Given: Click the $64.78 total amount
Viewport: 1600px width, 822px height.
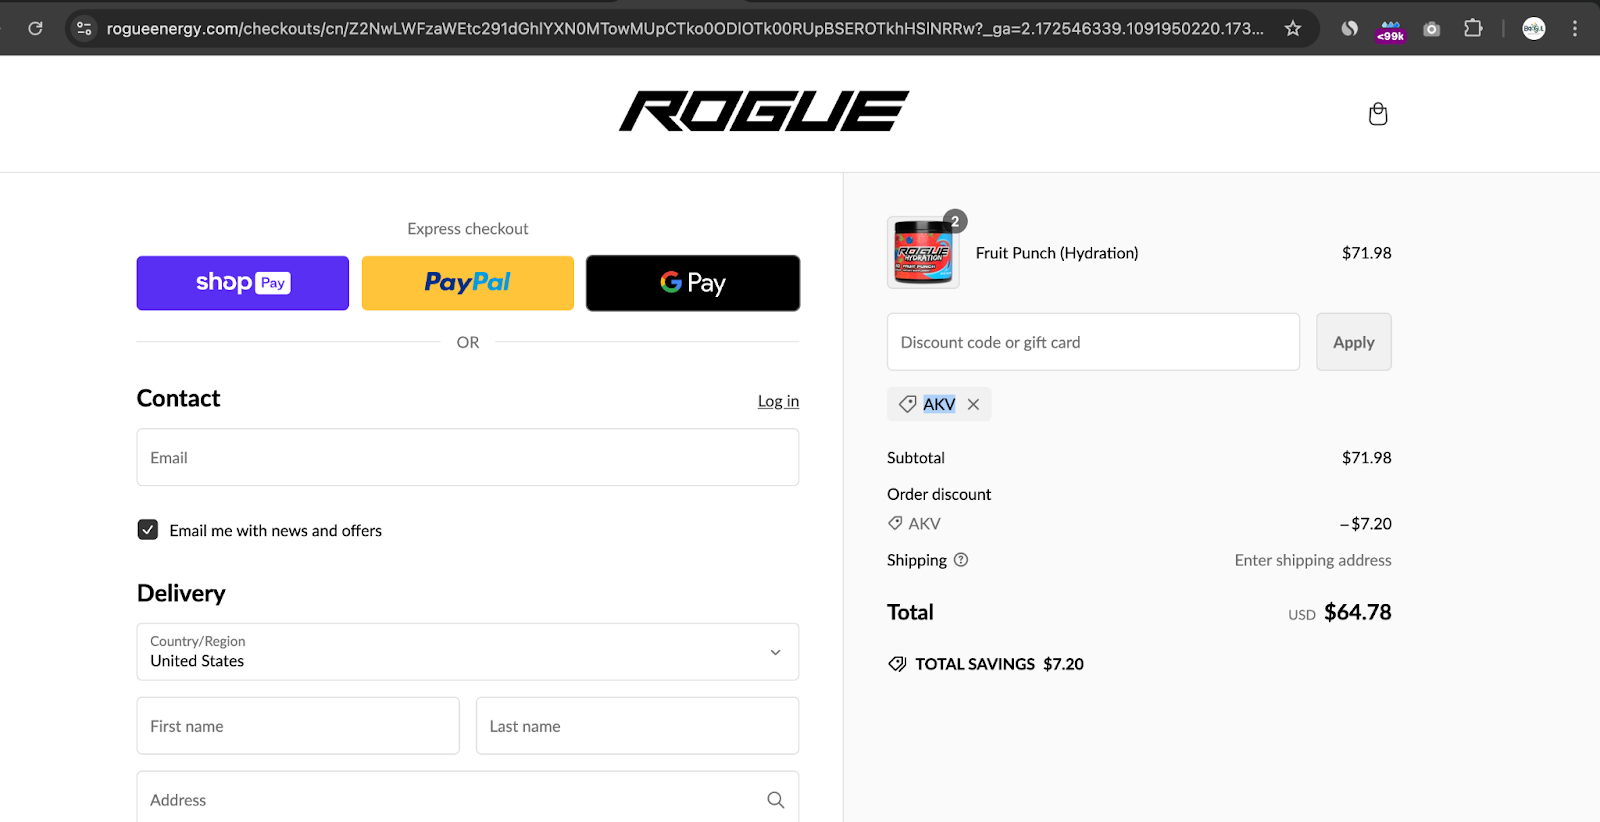Looking at the screenshot, I should [x=1358, y=612].
